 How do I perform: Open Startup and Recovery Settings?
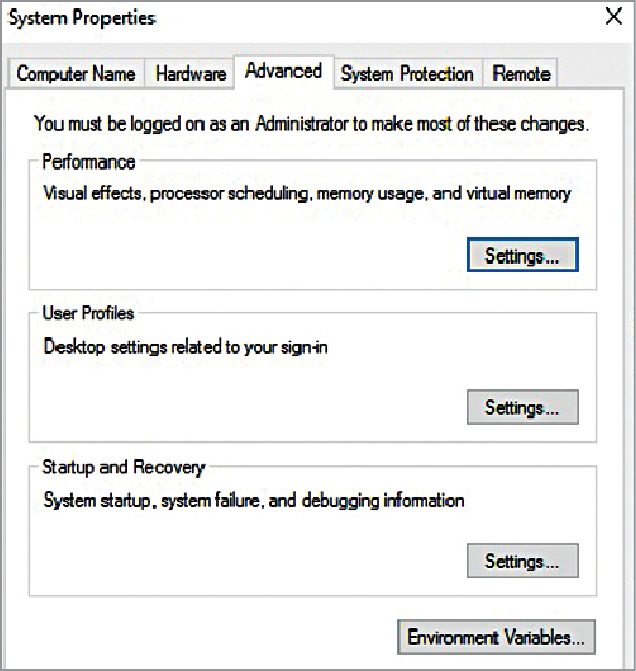pyautogui.click(x=522, y=561)
